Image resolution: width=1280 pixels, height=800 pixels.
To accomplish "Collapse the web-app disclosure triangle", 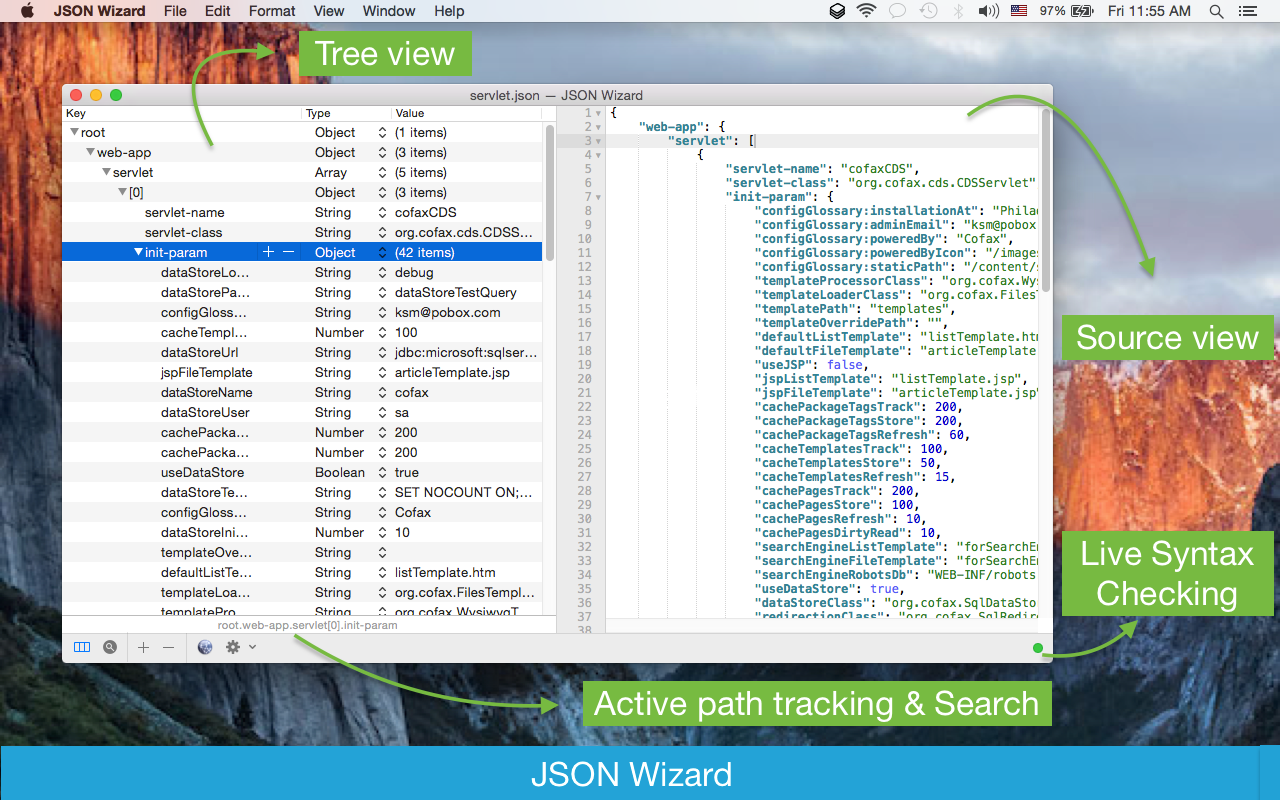I will point(90,152).
